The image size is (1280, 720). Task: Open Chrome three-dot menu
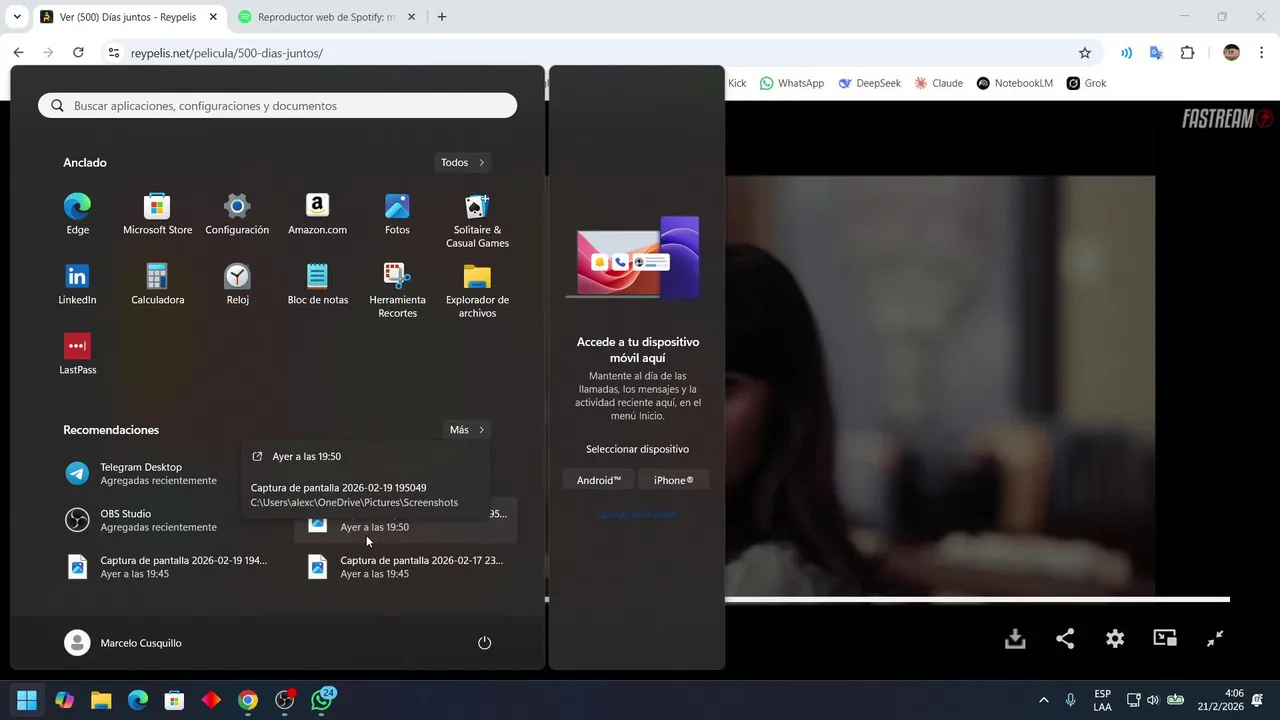[x=1261, y=53]
